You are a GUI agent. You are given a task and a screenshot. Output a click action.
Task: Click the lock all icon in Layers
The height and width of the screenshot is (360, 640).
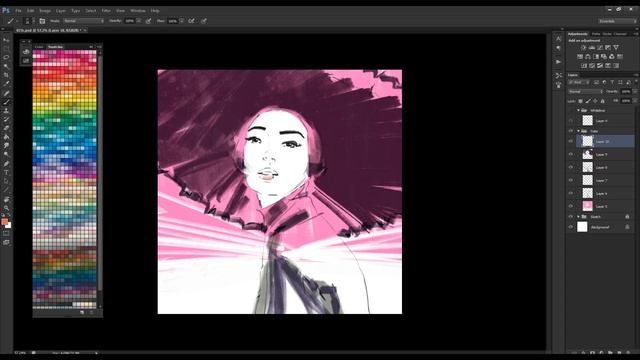point(602,101)
